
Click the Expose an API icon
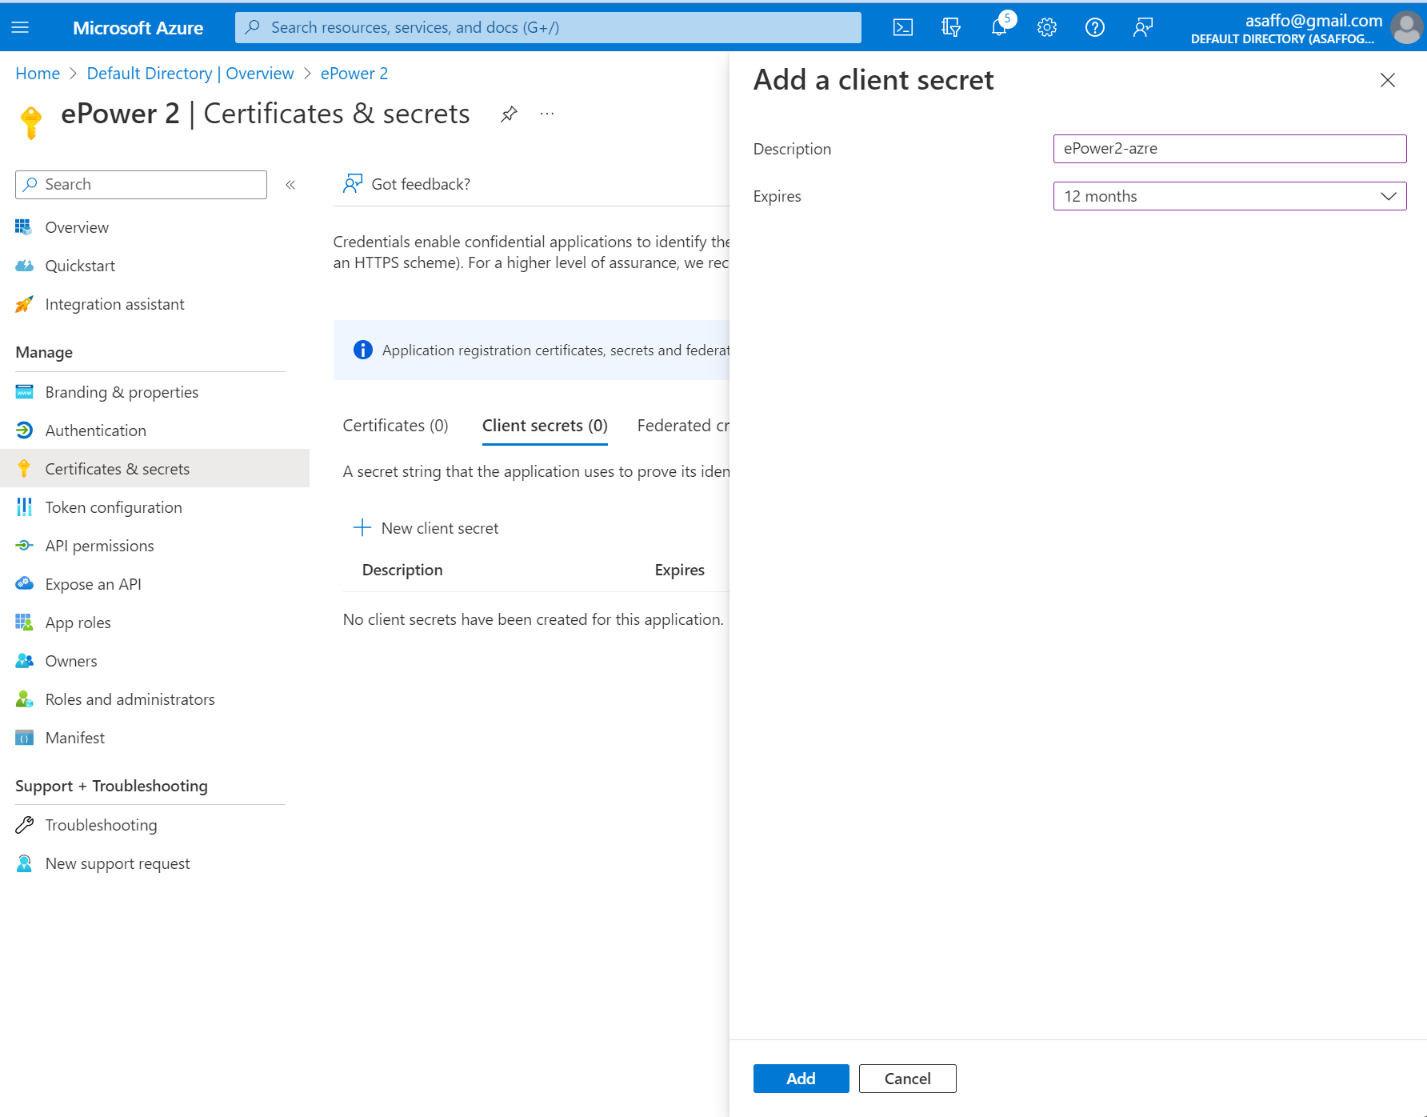point(24,584)
